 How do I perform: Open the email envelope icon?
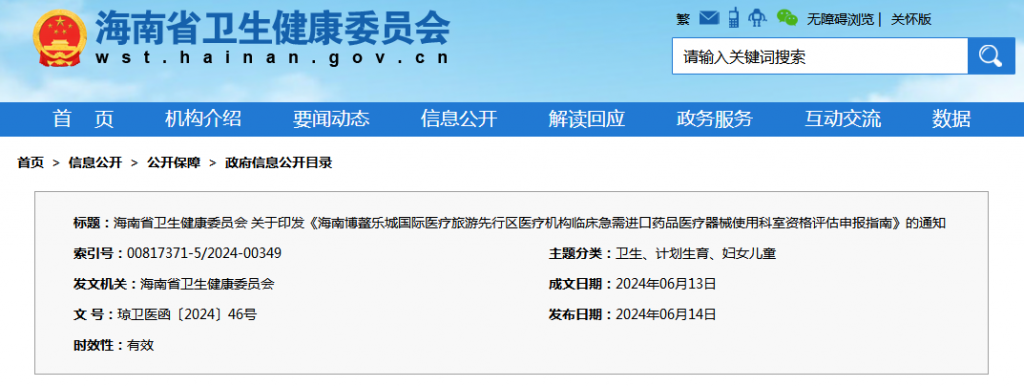pyautogui.click(x=709, y=18)
